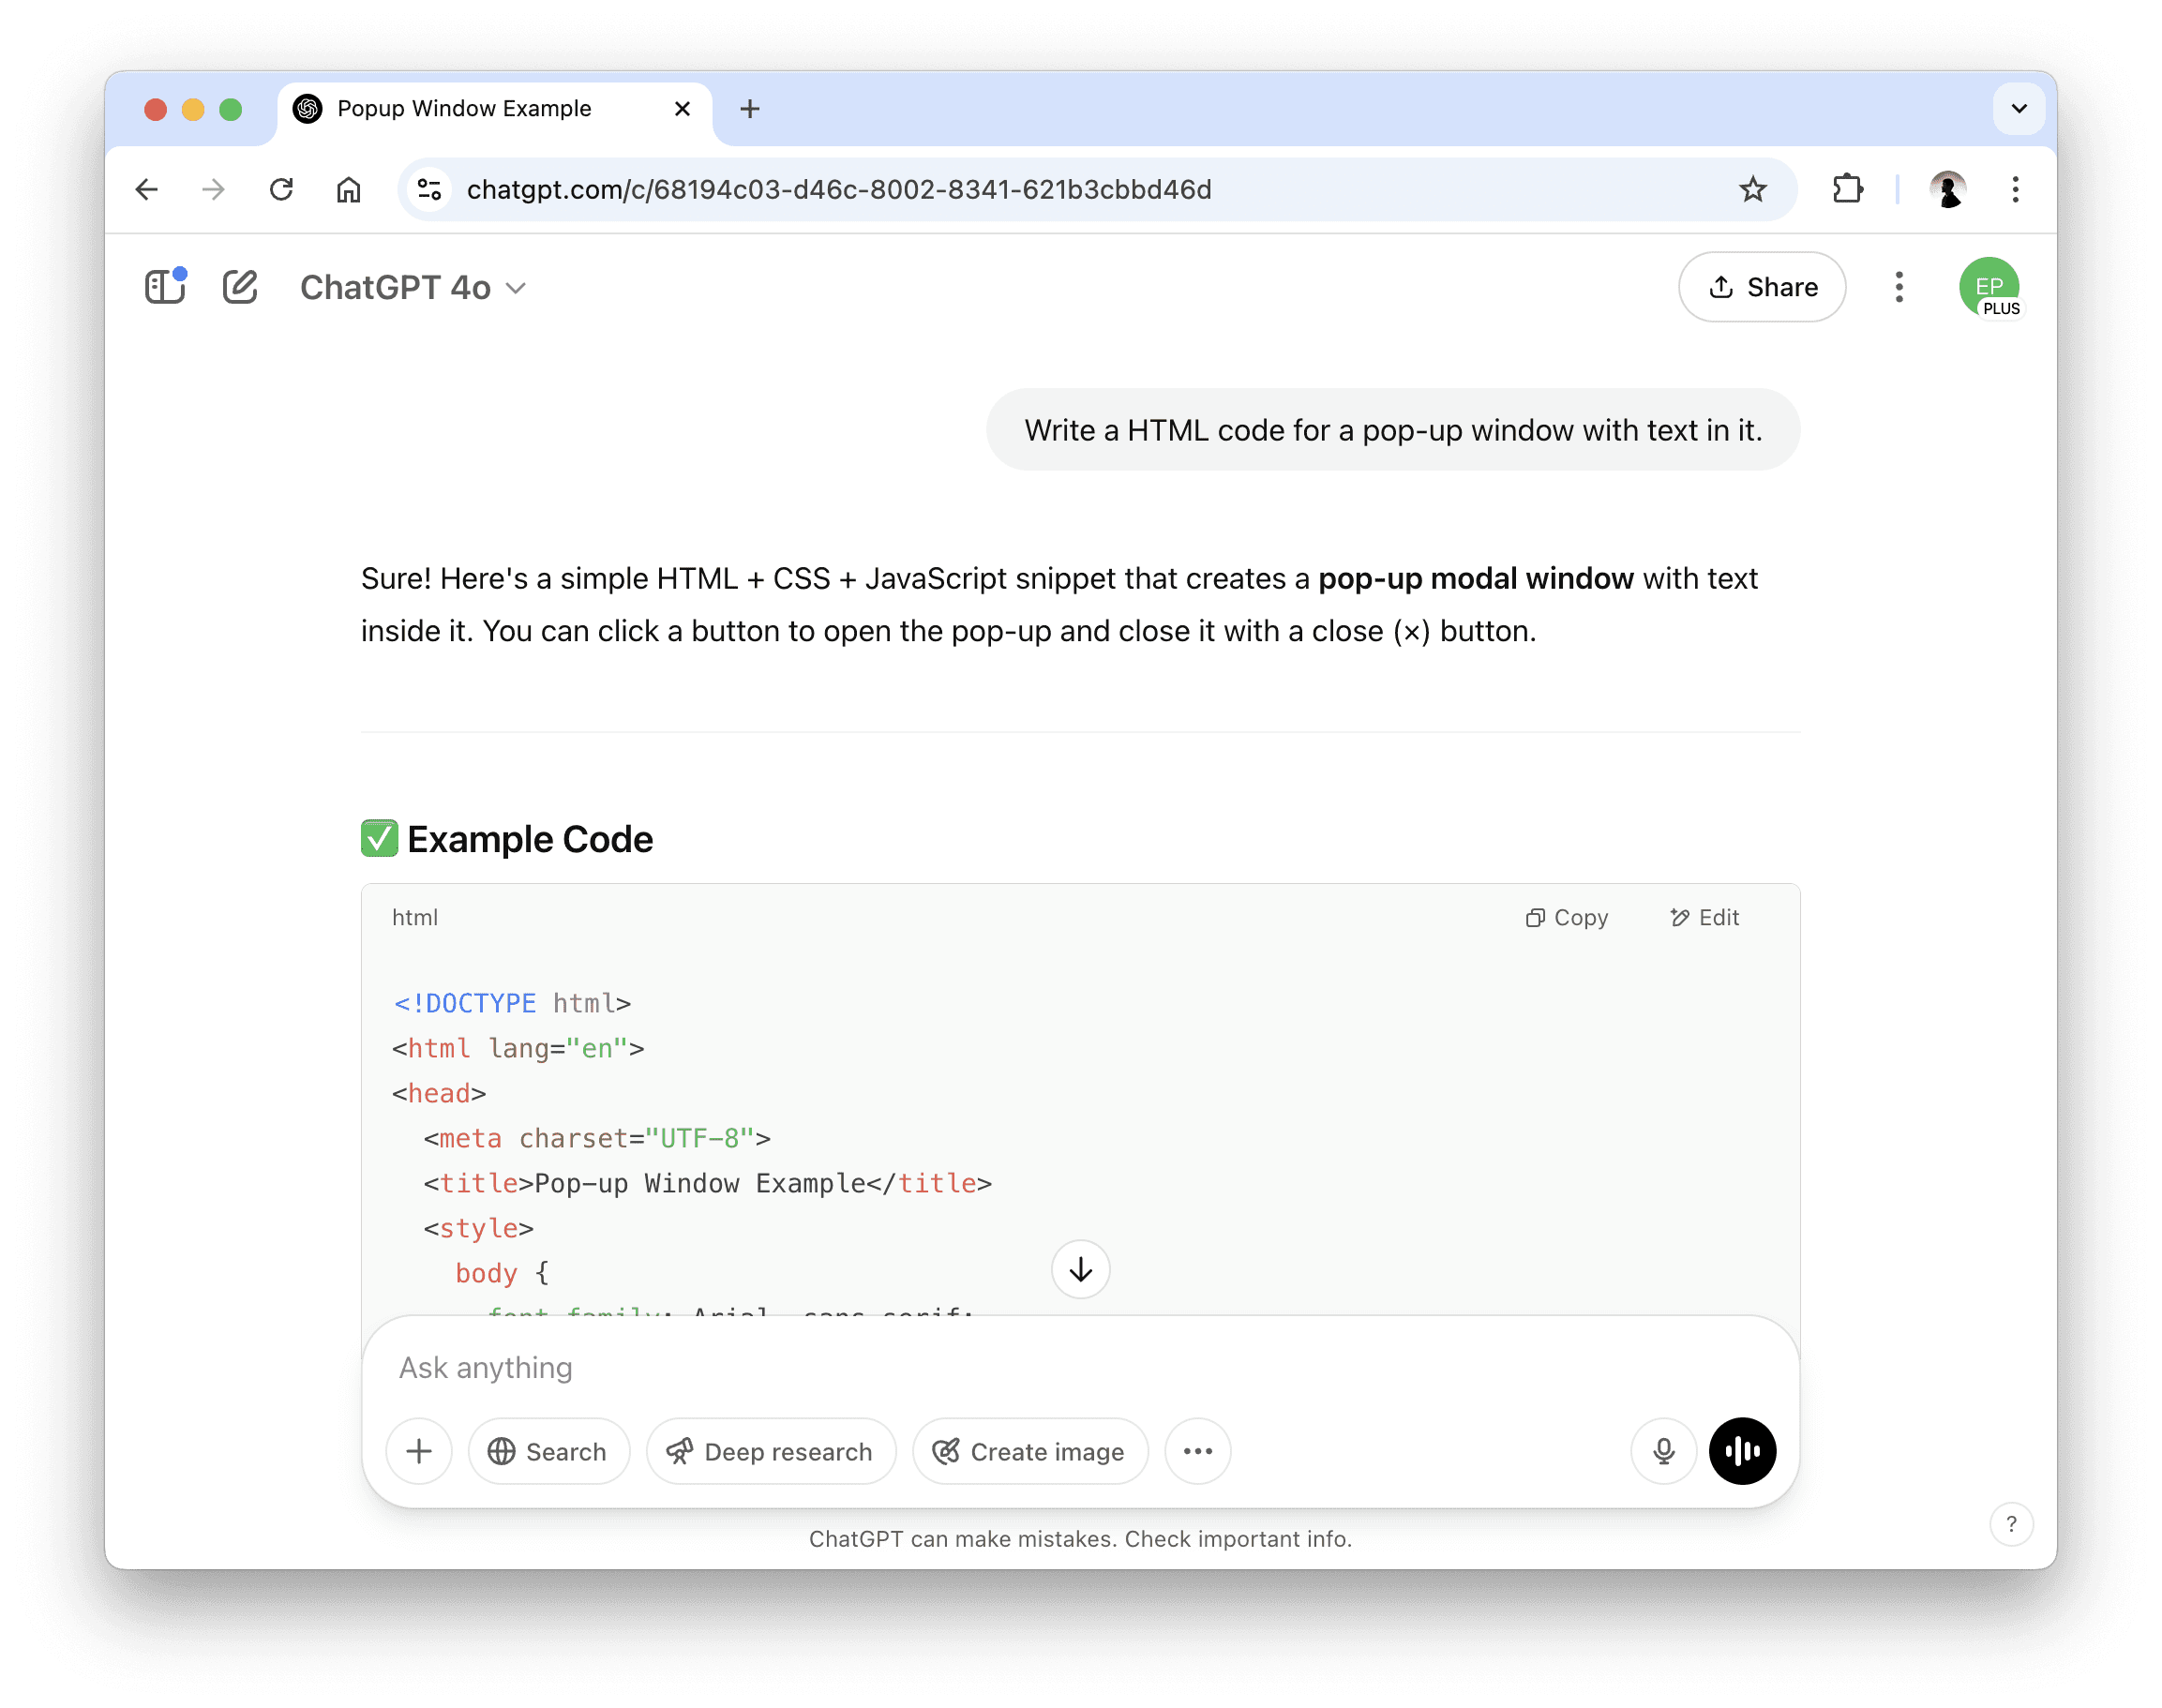Open the browser extensions puzzle icon

pos(1847,189)
